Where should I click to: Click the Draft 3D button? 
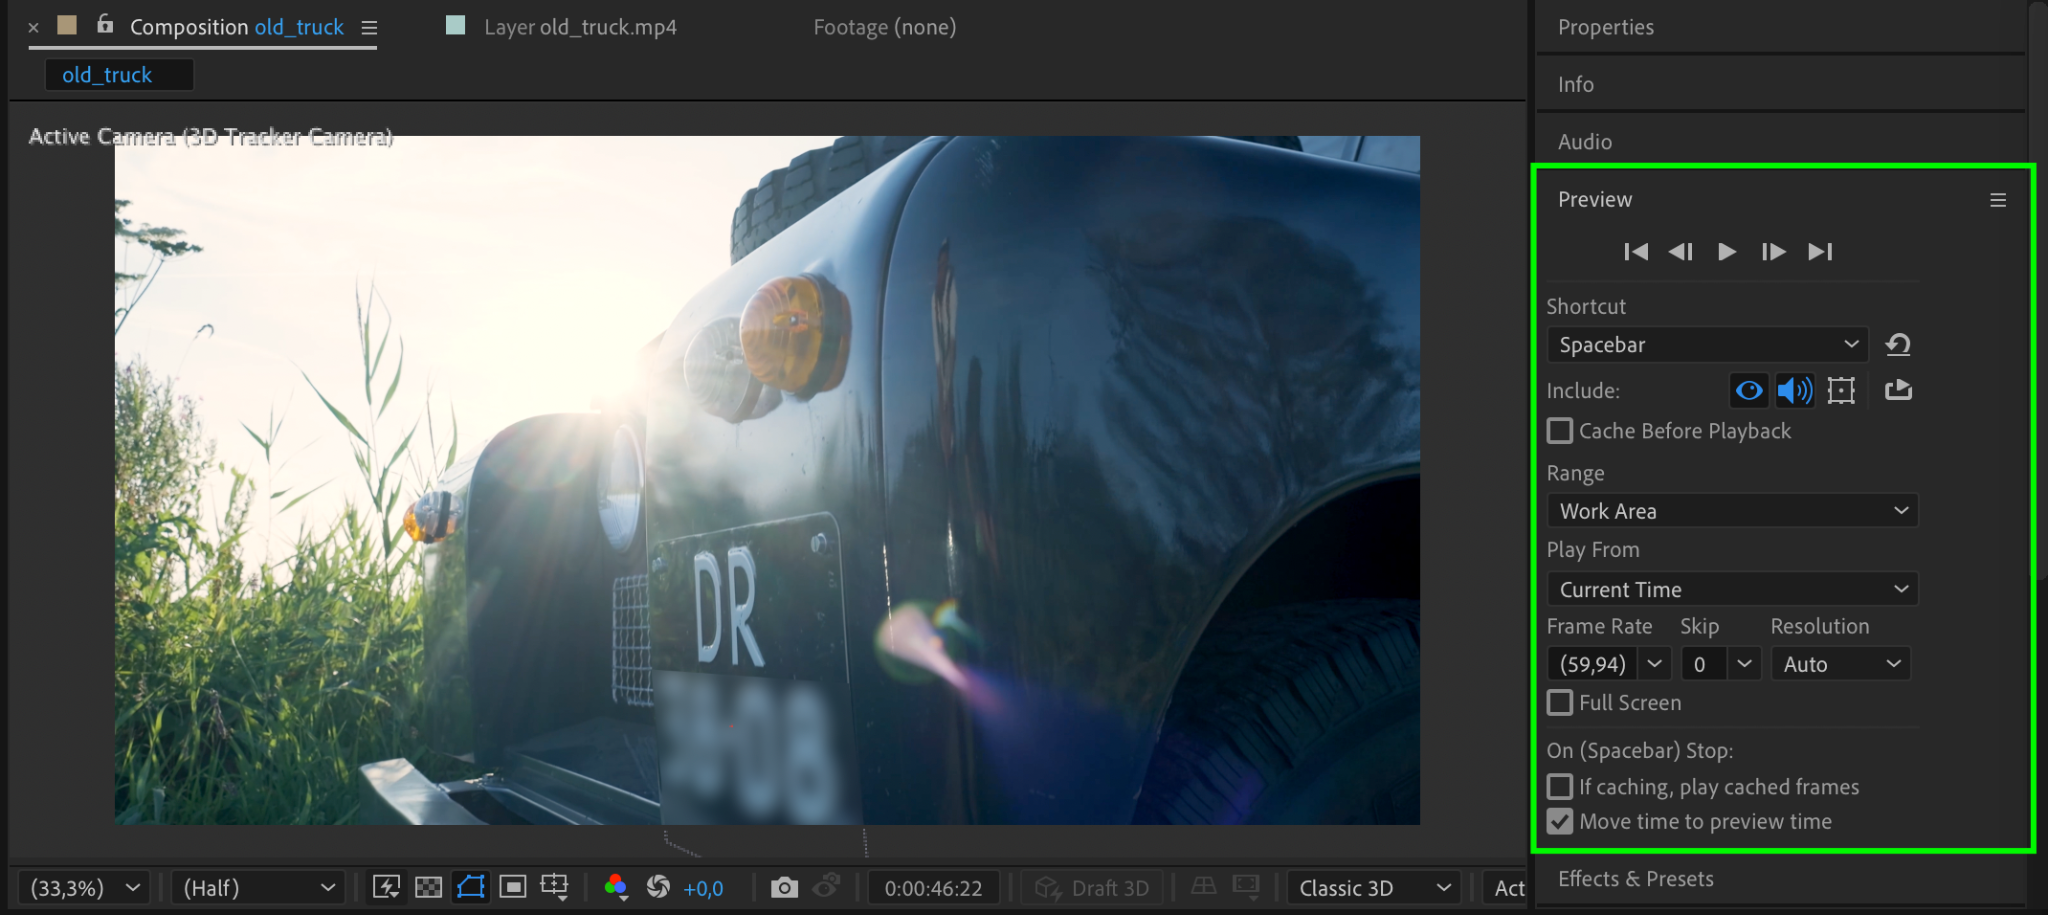(1092, 888)
